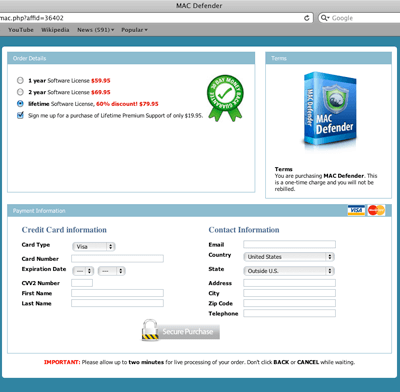Click the MAC Defender window title
Viewport: 400px width, 392px height.
(x=199, y=6)
